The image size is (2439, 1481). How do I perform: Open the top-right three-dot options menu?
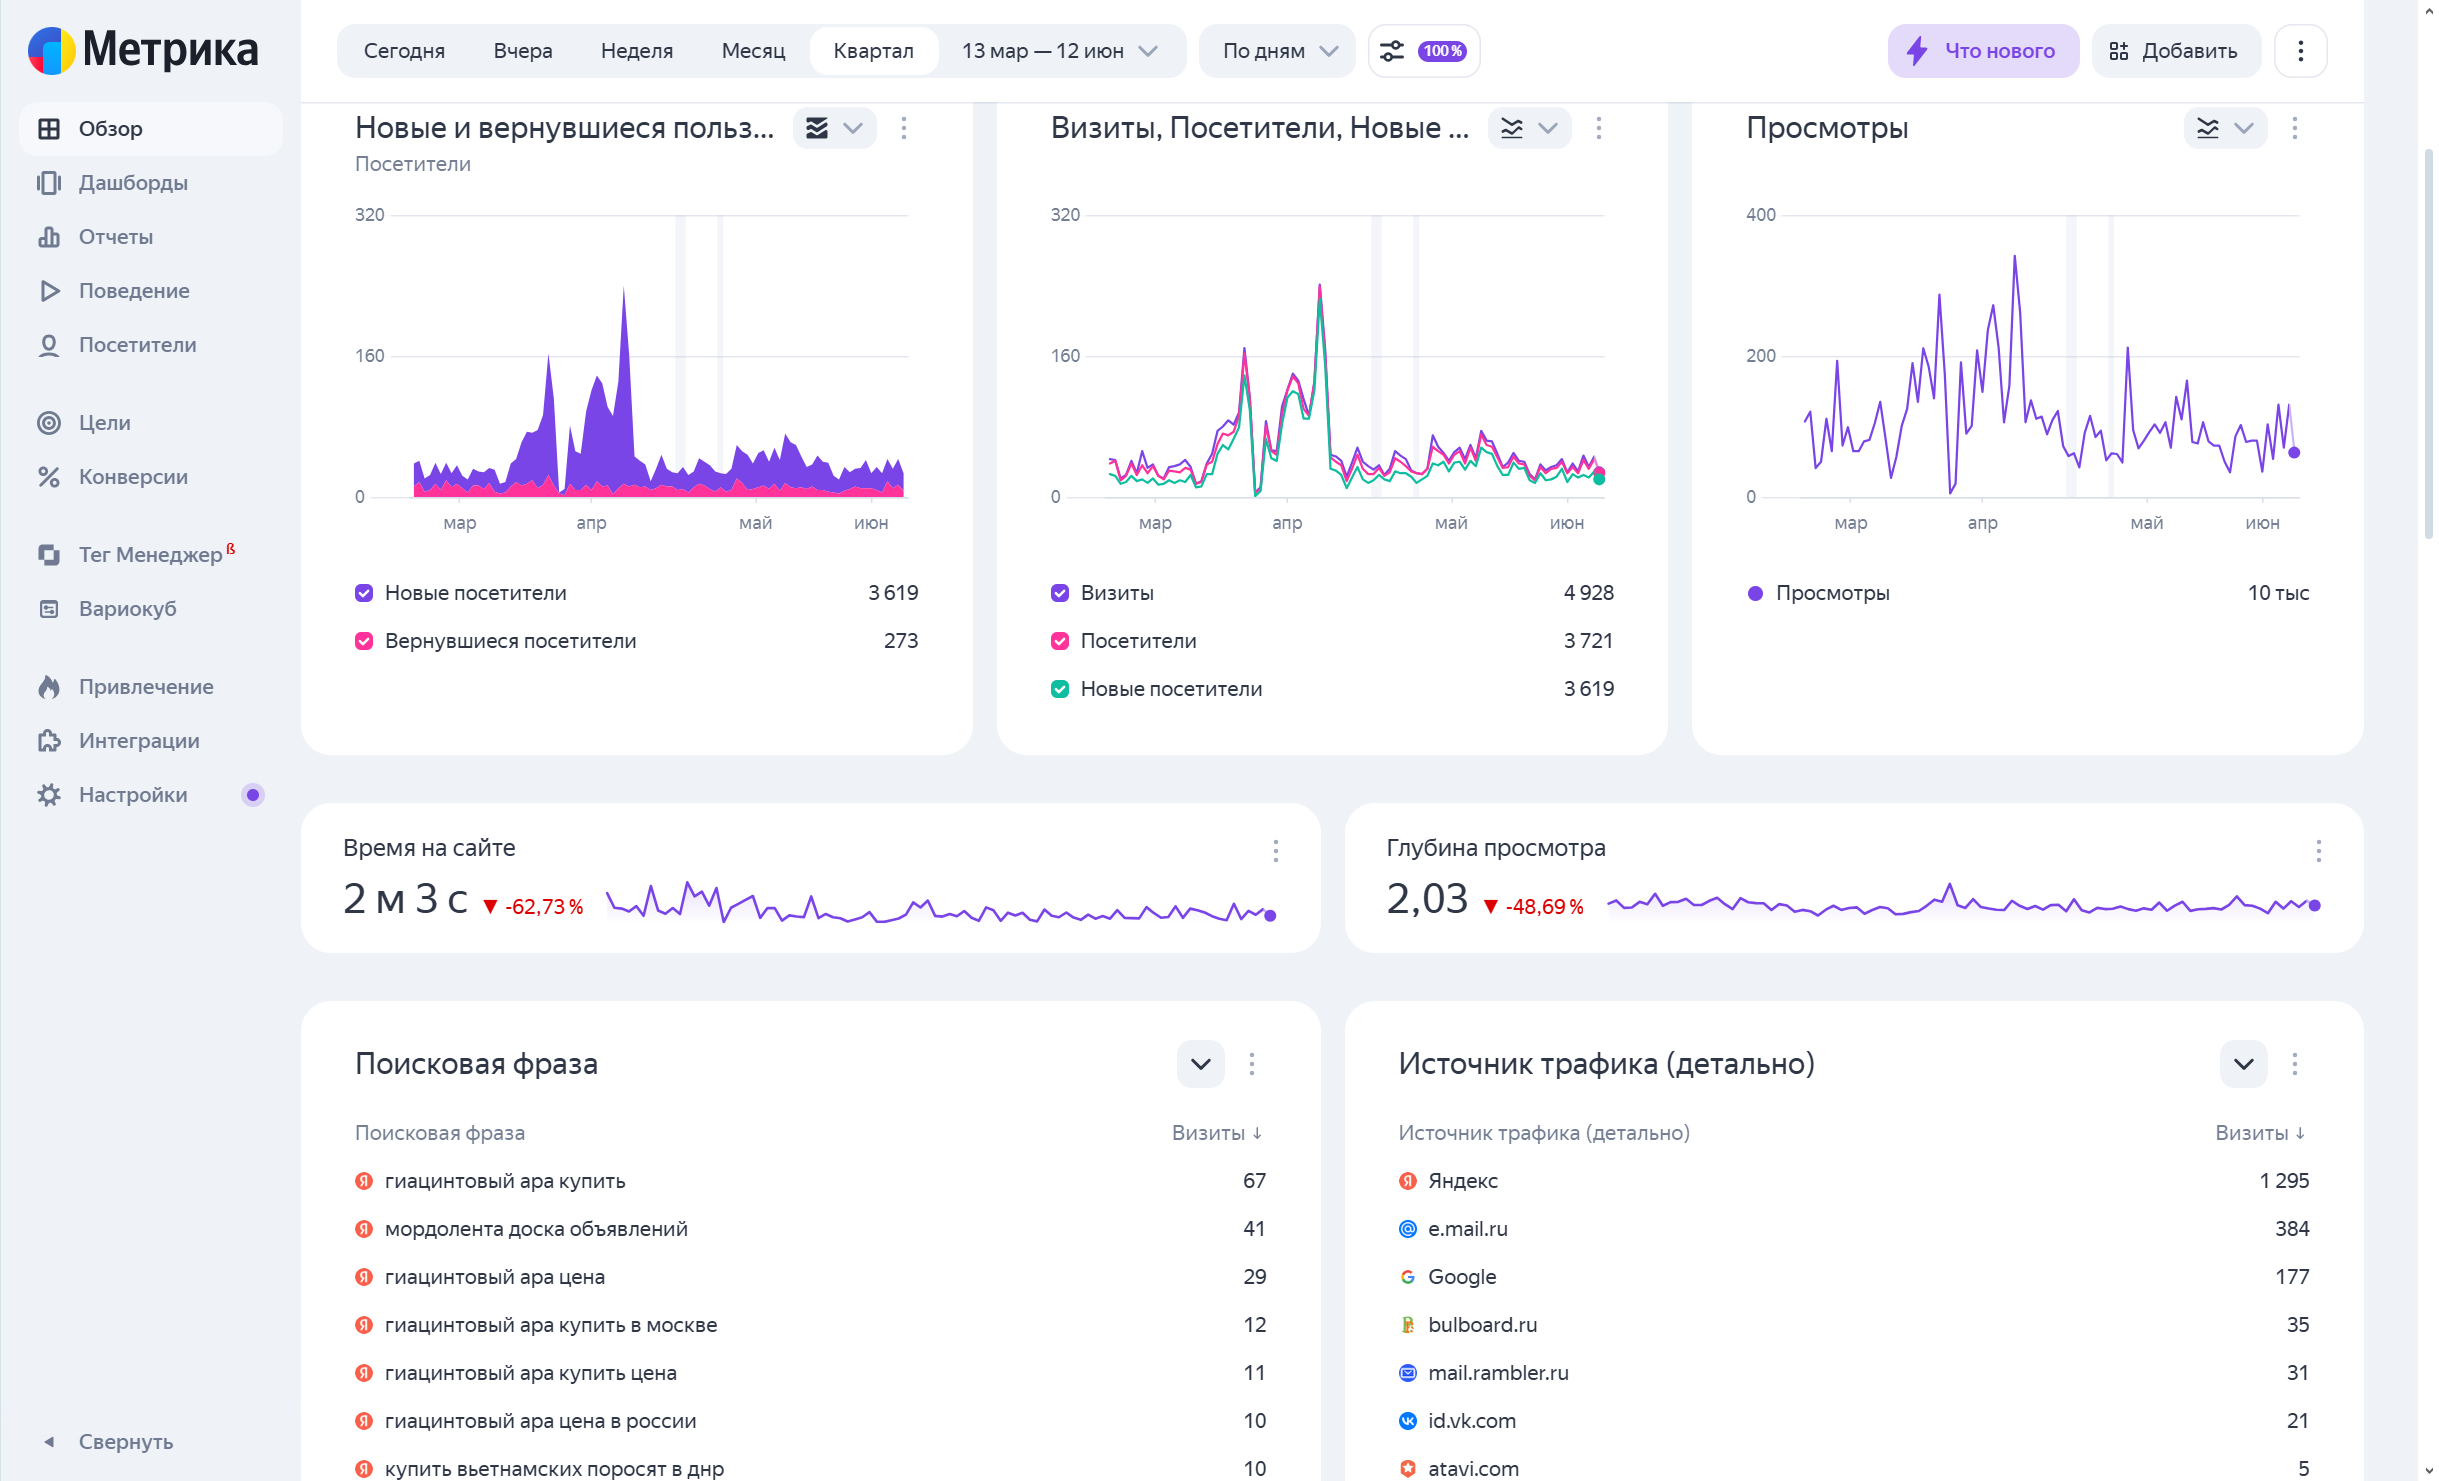click(2300, 51)
